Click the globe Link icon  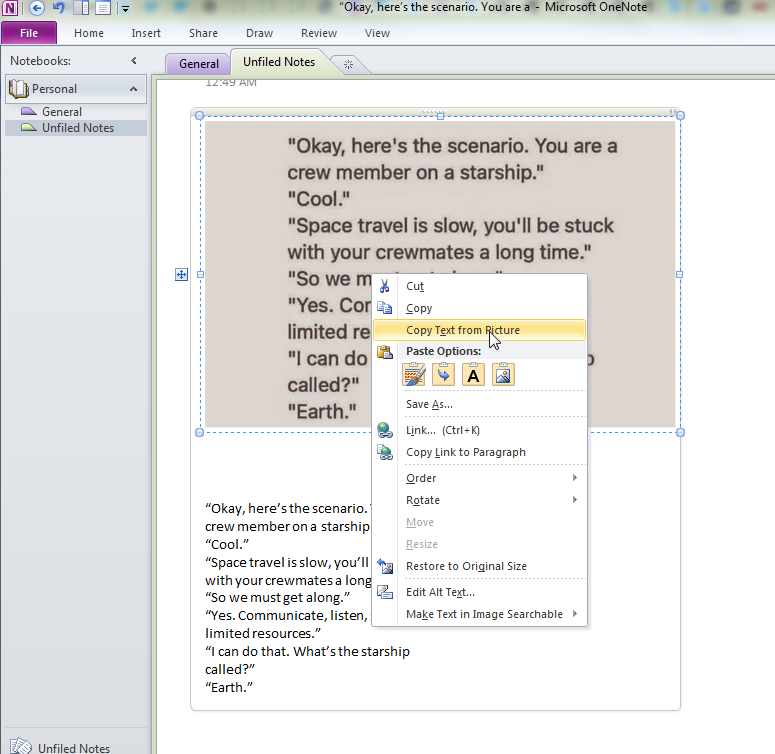click(385, 430)
